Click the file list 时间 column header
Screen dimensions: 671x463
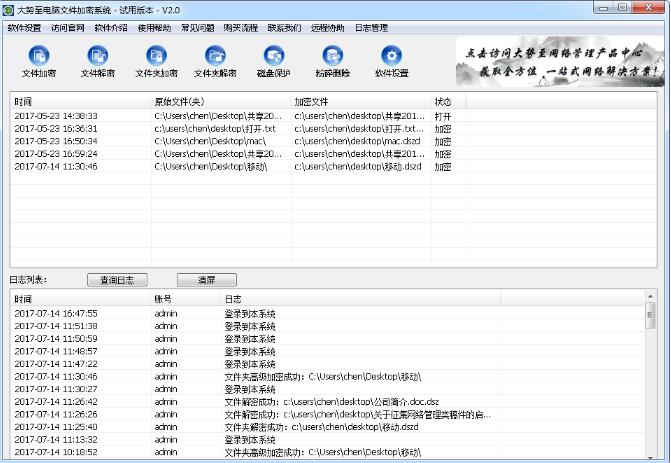[x=81, y=101]
